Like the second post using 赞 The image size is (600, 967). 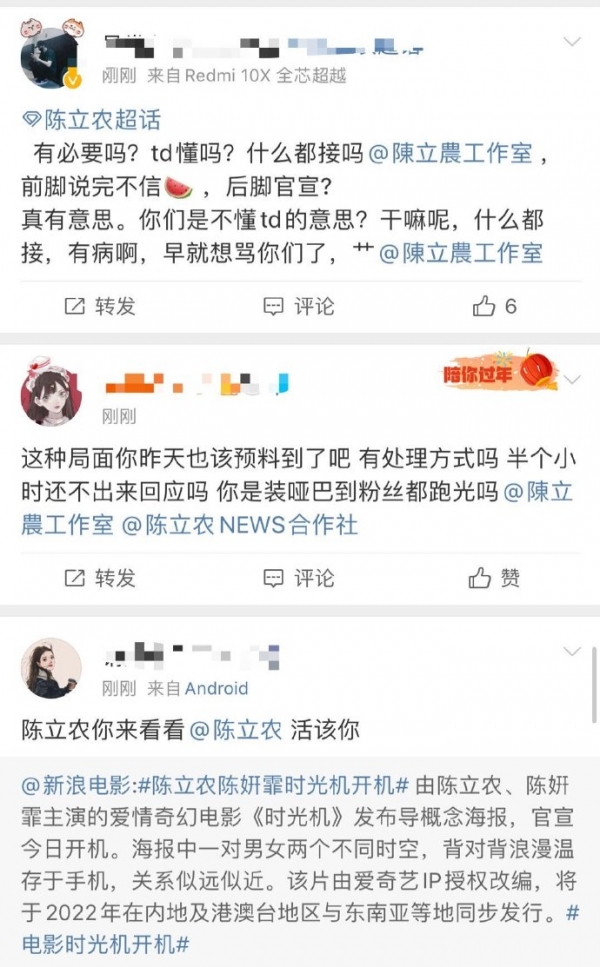coord(494,578)
